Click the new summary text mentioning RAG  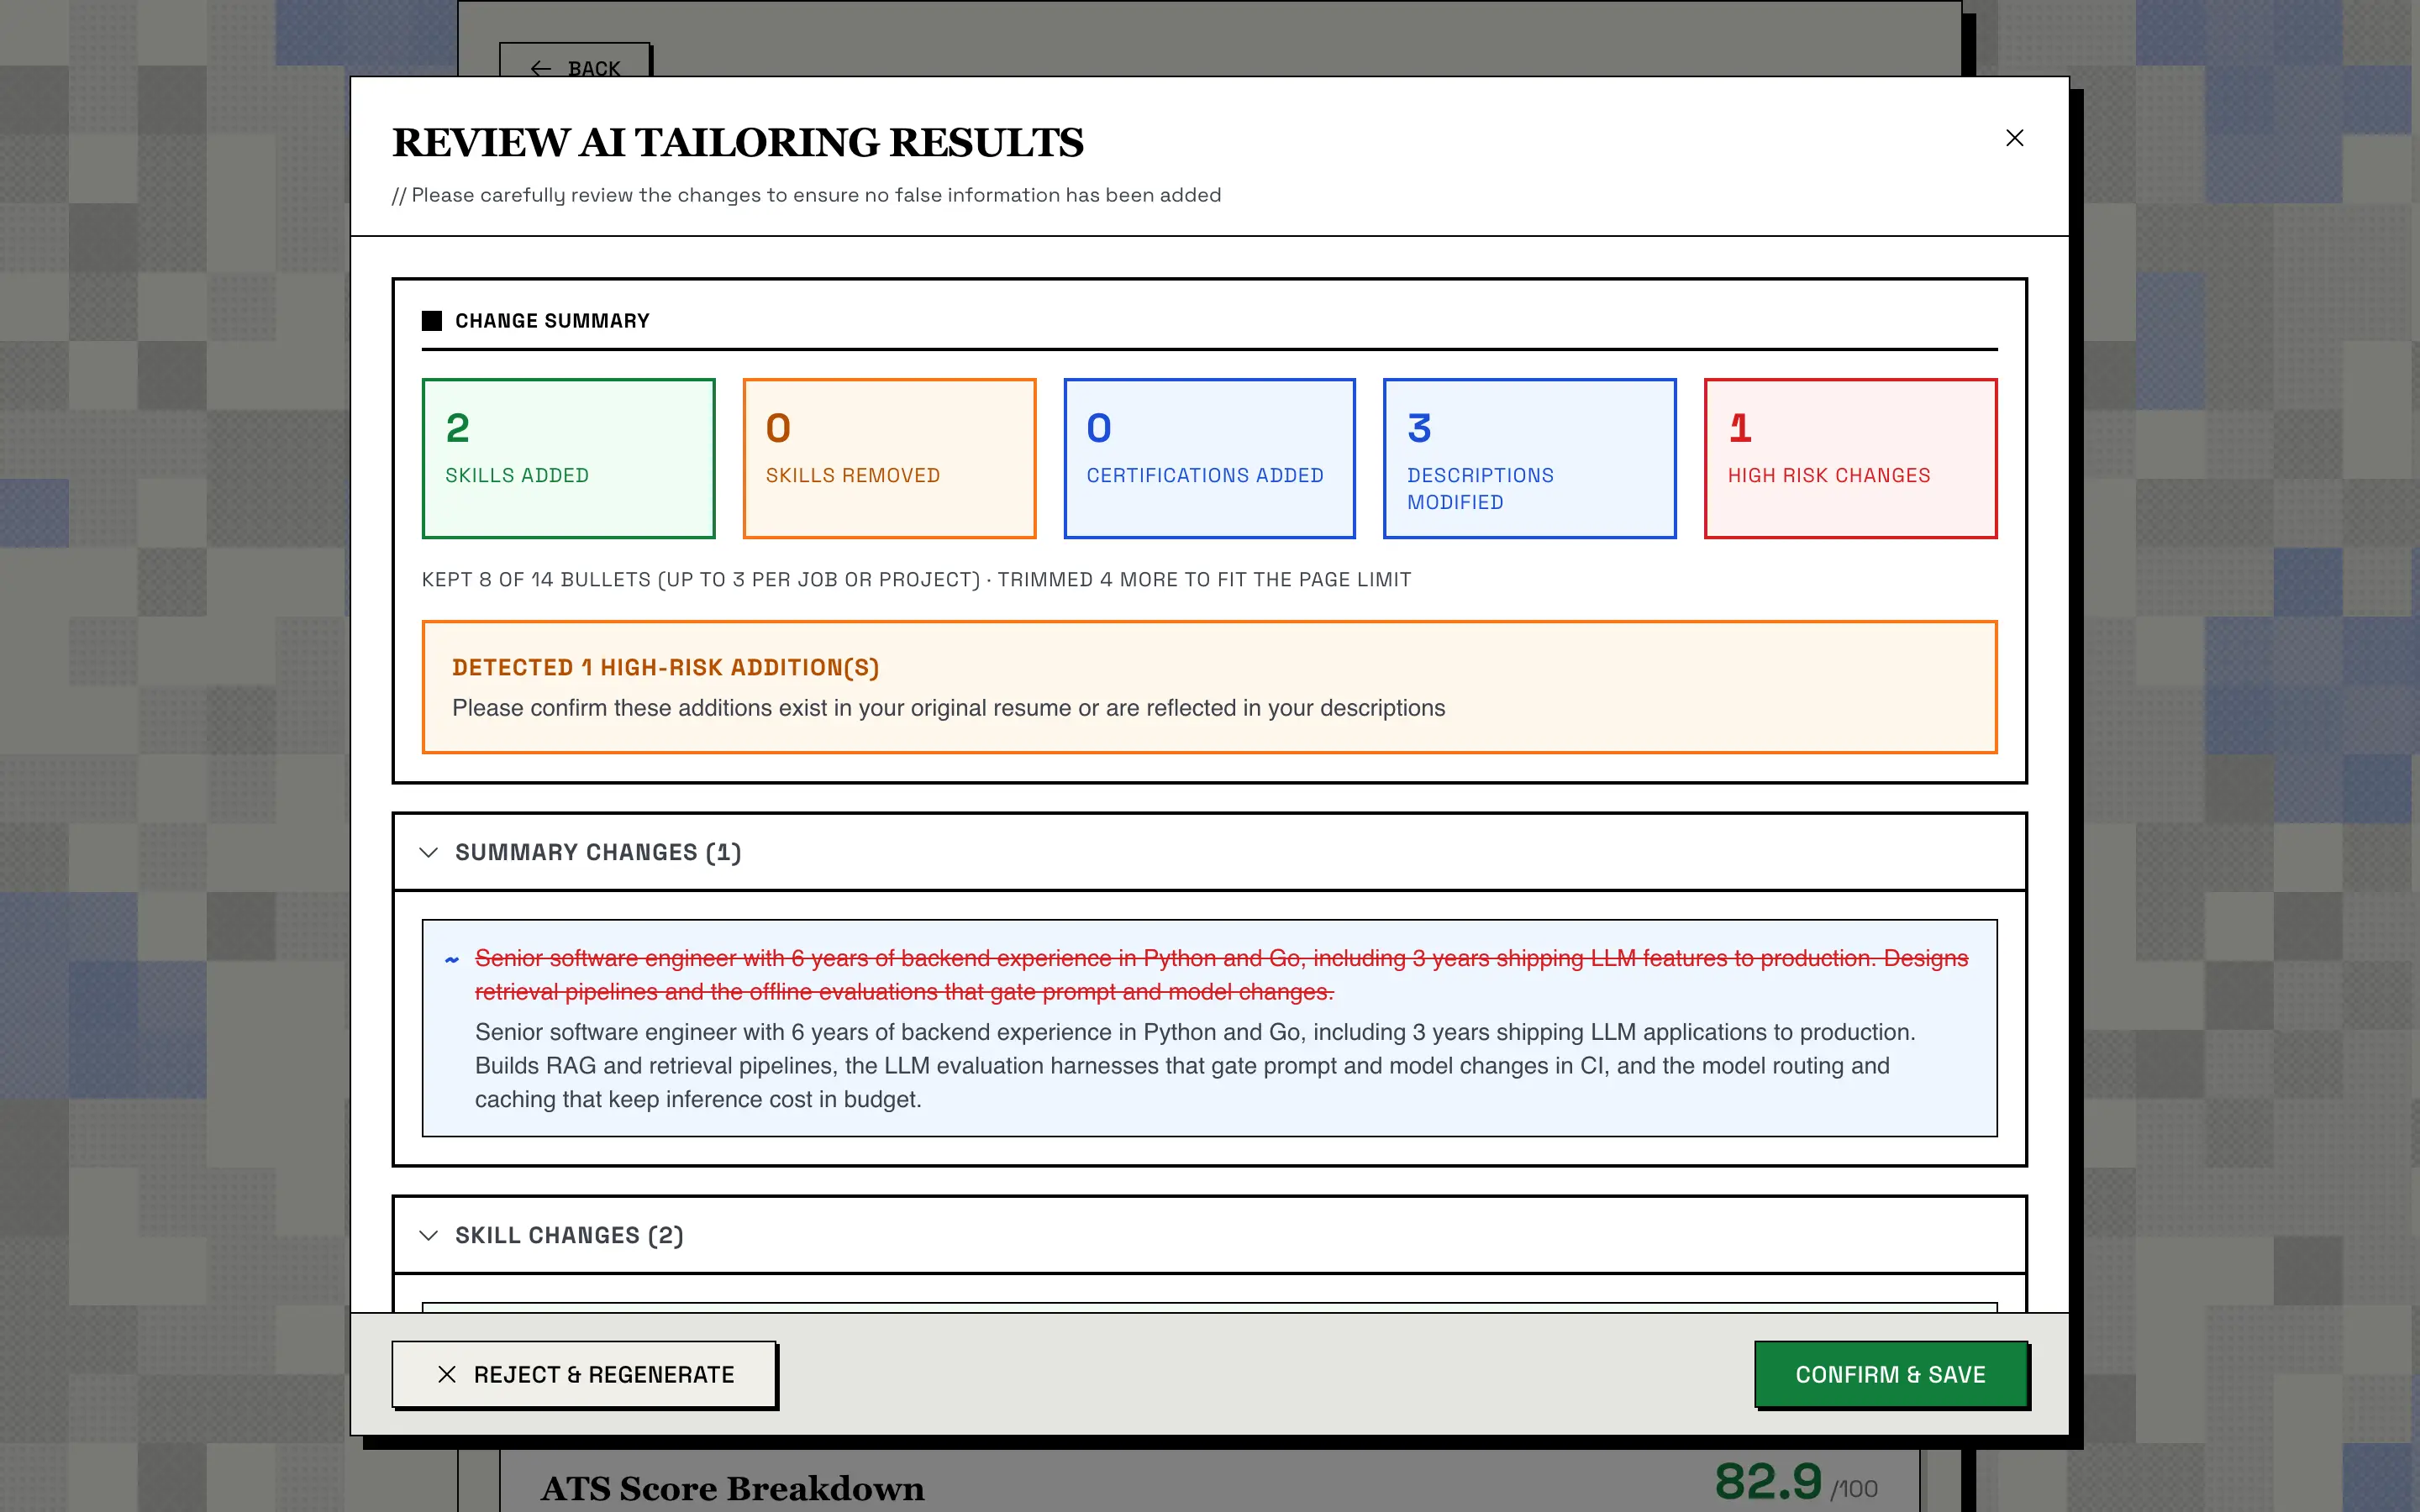click(x=1195, y=1066)
